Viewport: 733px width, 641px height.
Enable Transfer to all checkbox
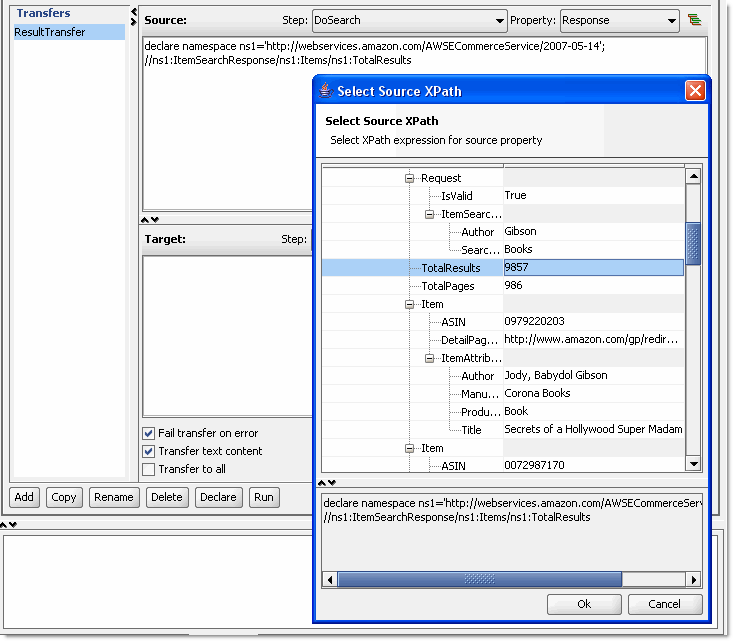[x=149, y=469]
